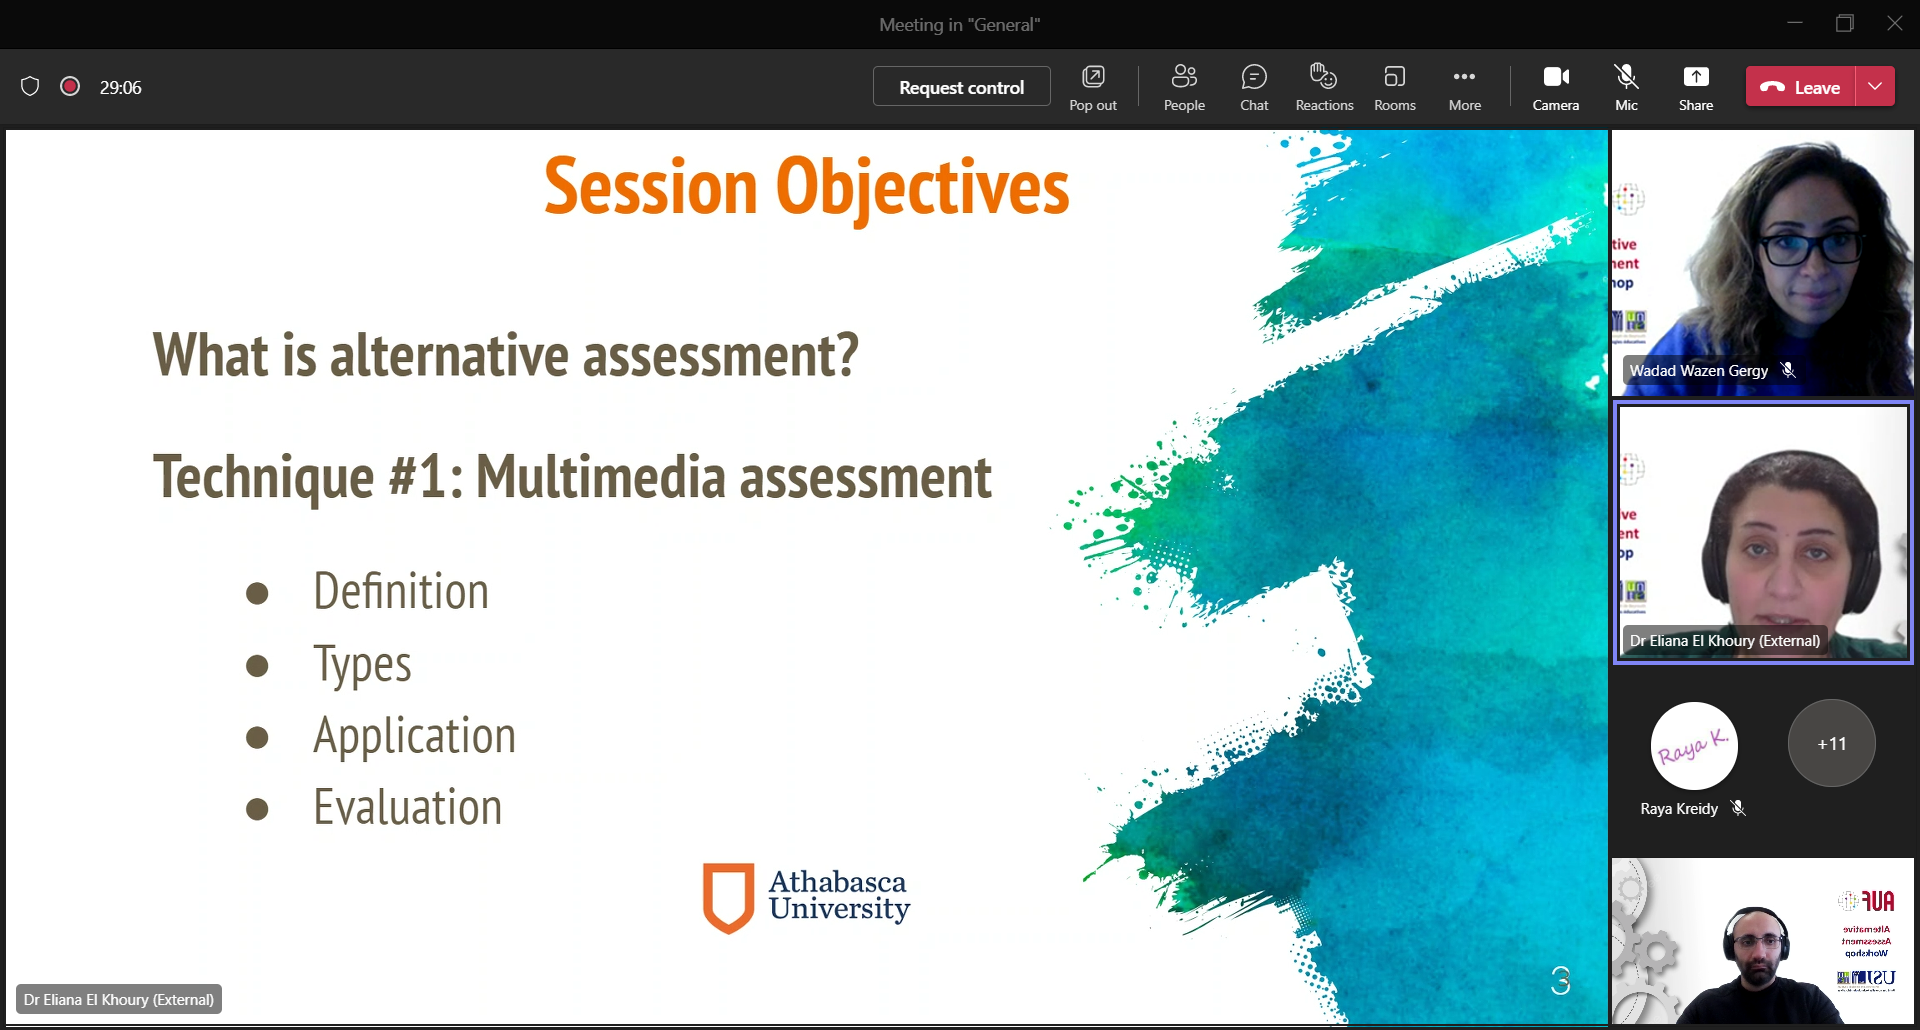Open breakout Rooms
Screen dimensions: 1920x1030
pyautogui.click(x=1395, y=87)
